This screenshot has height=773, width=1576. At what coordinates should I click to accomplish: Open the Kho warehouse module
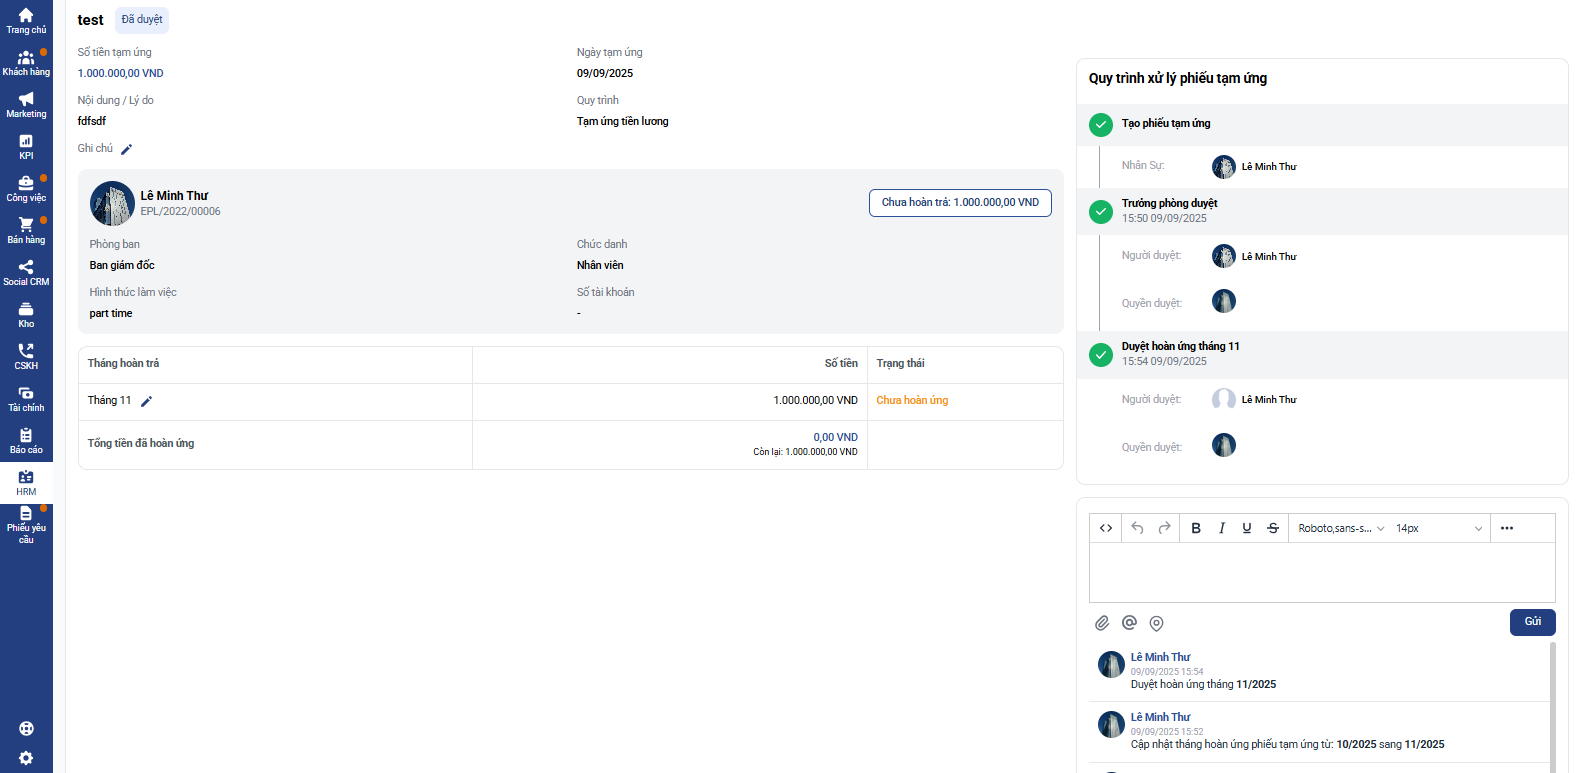tap(26, 314)
